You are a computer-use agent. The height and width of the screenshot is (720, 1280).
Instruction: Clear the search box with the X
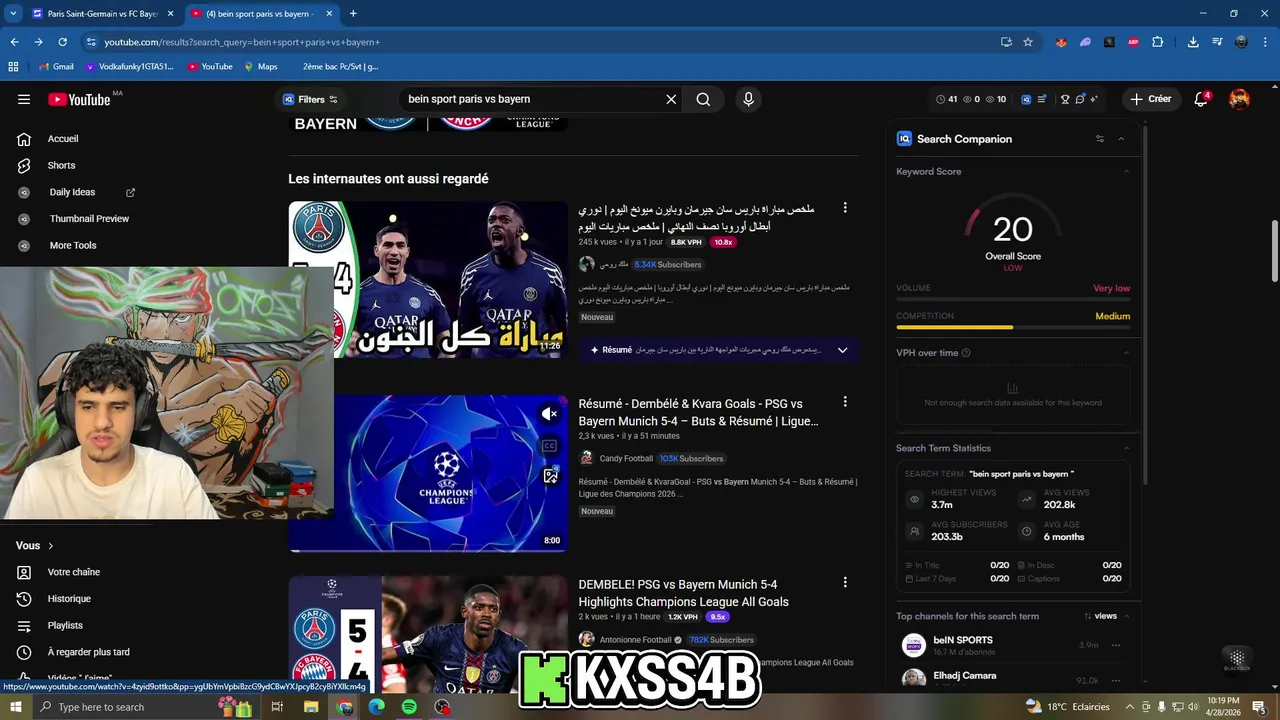click(671, 99)
